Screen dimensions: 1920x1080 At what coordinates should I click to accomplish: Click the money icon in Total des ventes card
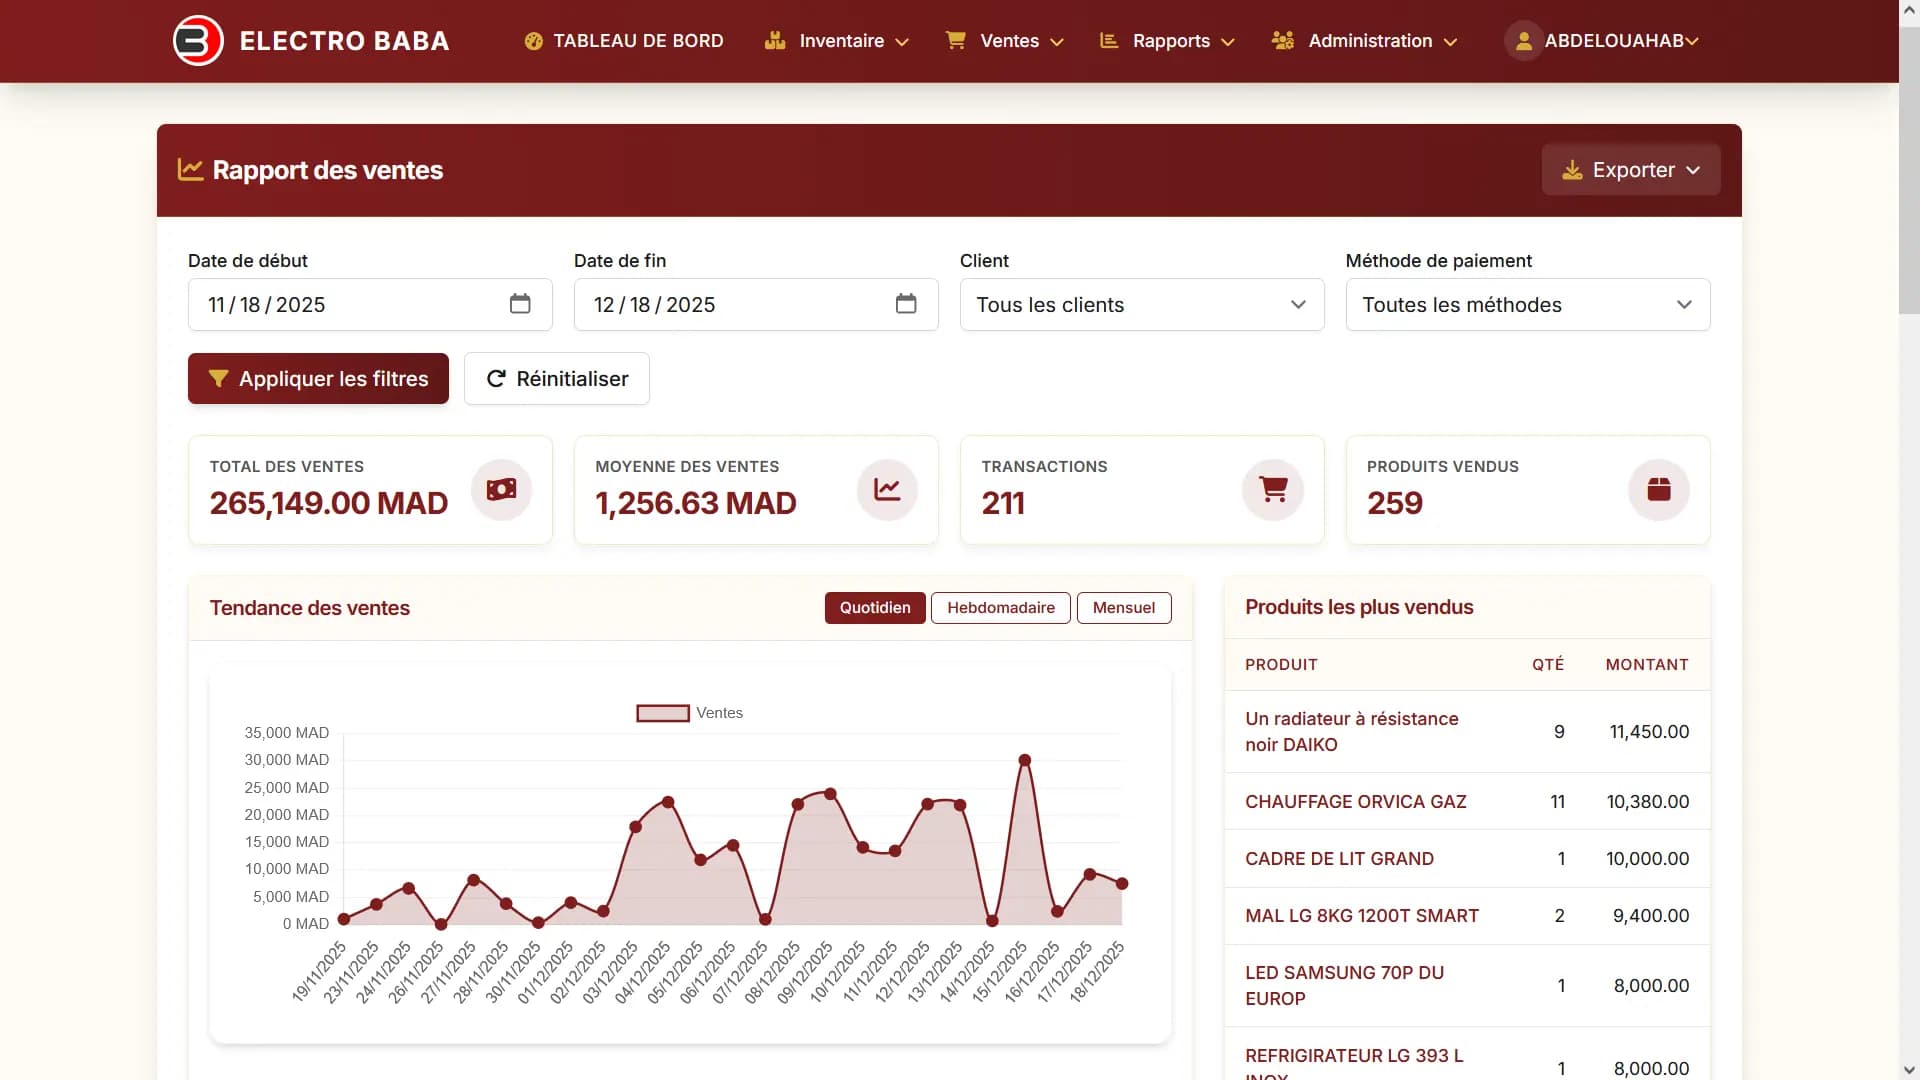pos(501,490)
